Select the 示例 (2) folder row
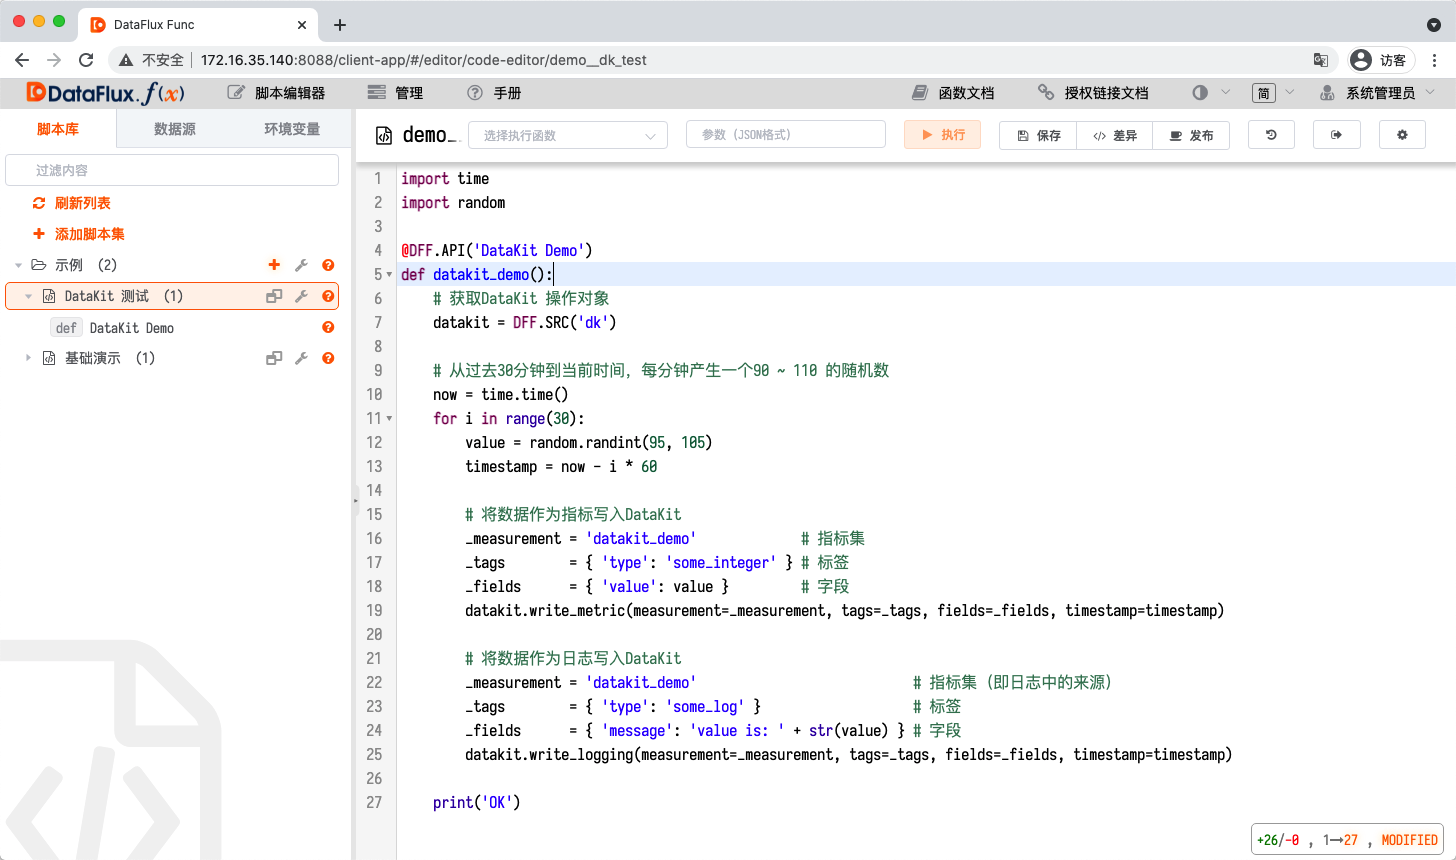Image resolution: width=1456 pixels, height=860 pixels. [172, 265]
